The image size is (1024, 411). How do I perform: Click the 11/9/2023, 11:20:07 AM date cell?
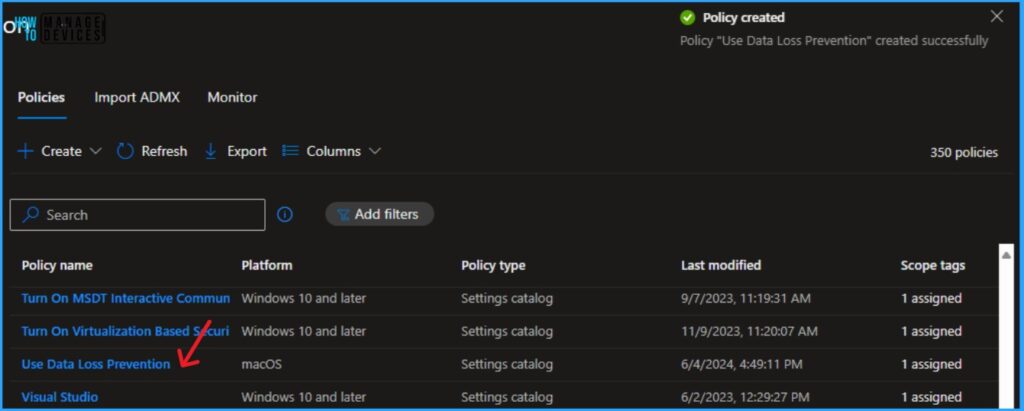[x=749, y=331]
